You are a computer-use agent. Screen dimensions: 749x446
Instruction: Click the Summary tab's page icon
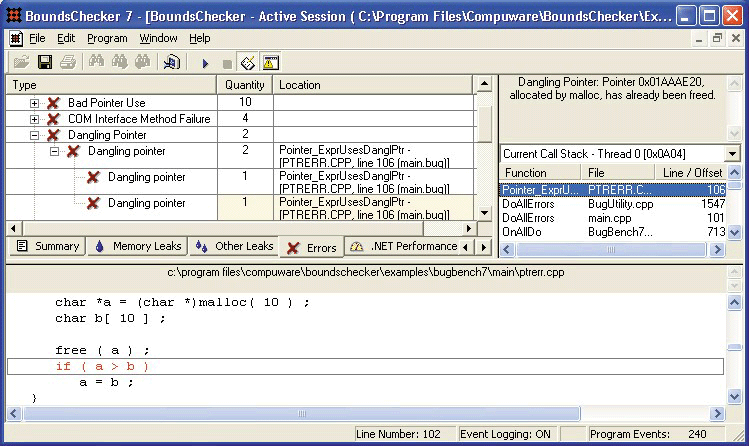(x=22, y=246)
